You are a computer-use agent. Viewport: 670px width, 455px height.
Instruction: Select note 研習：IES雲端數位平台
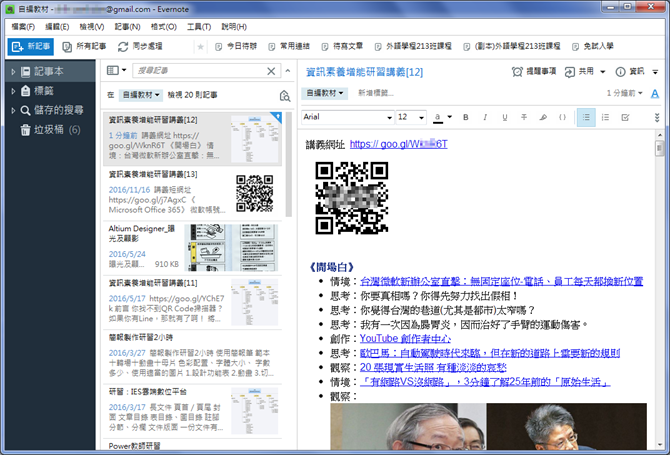click(x=192, y=411)
